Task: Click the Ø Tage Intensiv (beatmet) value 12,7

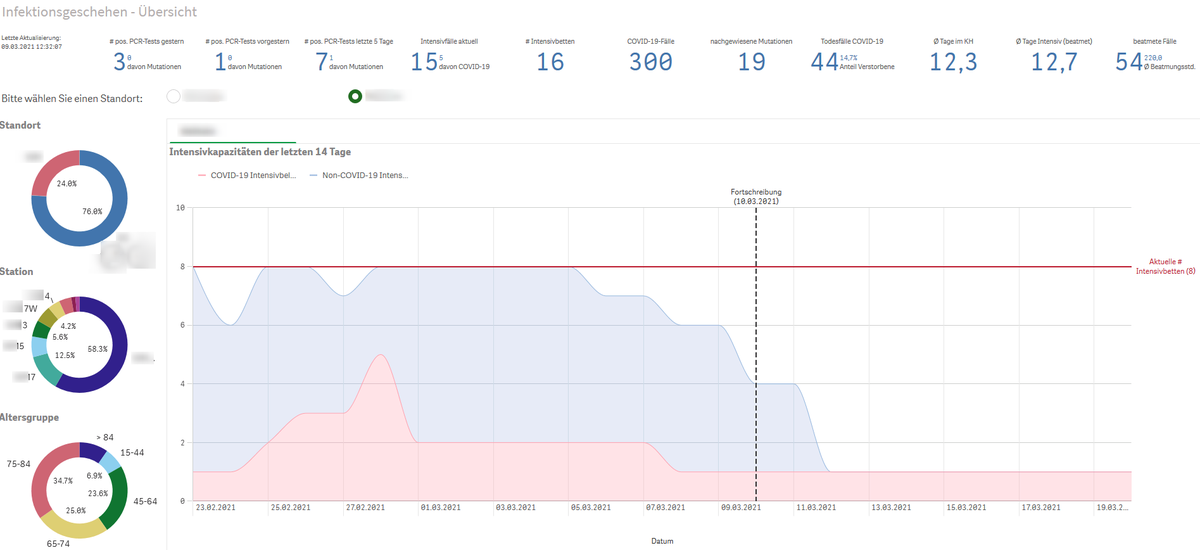Action: pos(1055,63)
